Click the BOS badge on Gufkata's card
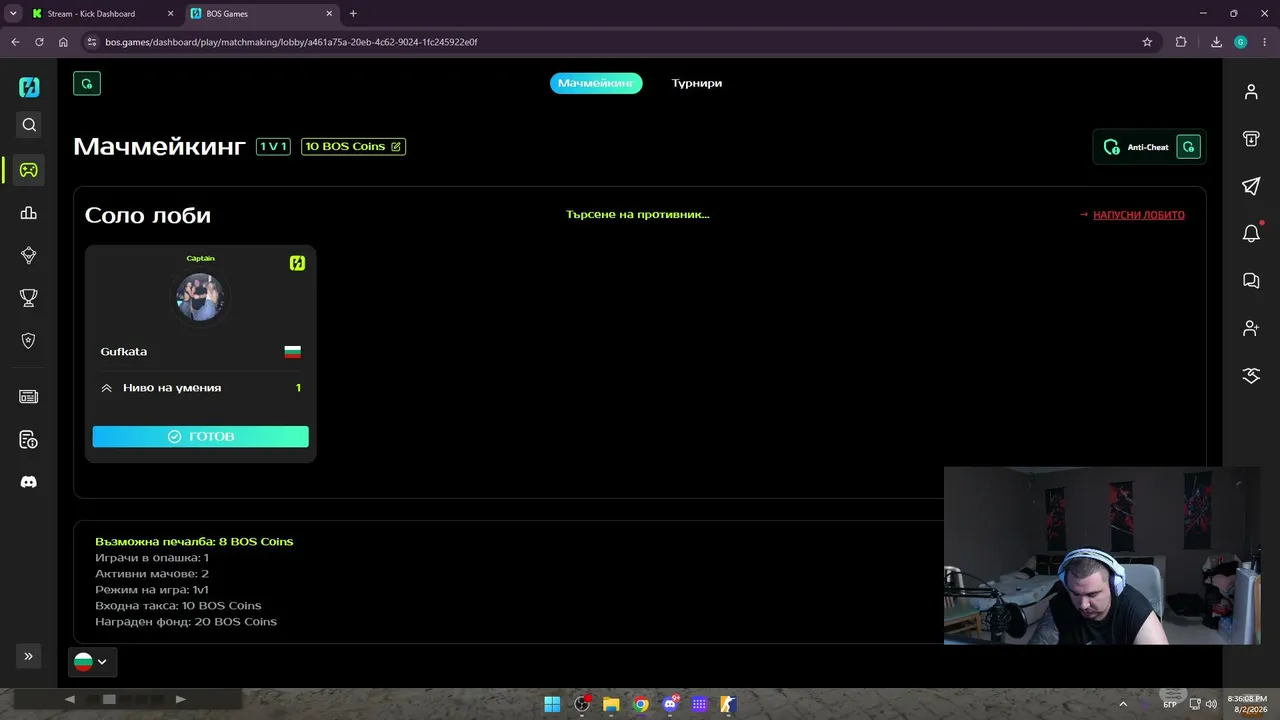This screenshot has width=1280, height=720. pyautogui.click(x=297, y=263)
